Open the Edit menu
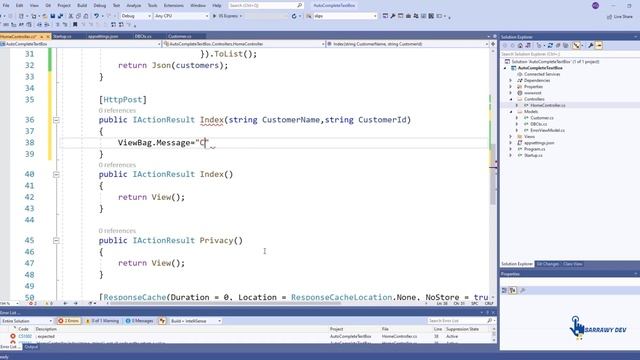This screenshot has width=640, height=360. tap(19, 6)
